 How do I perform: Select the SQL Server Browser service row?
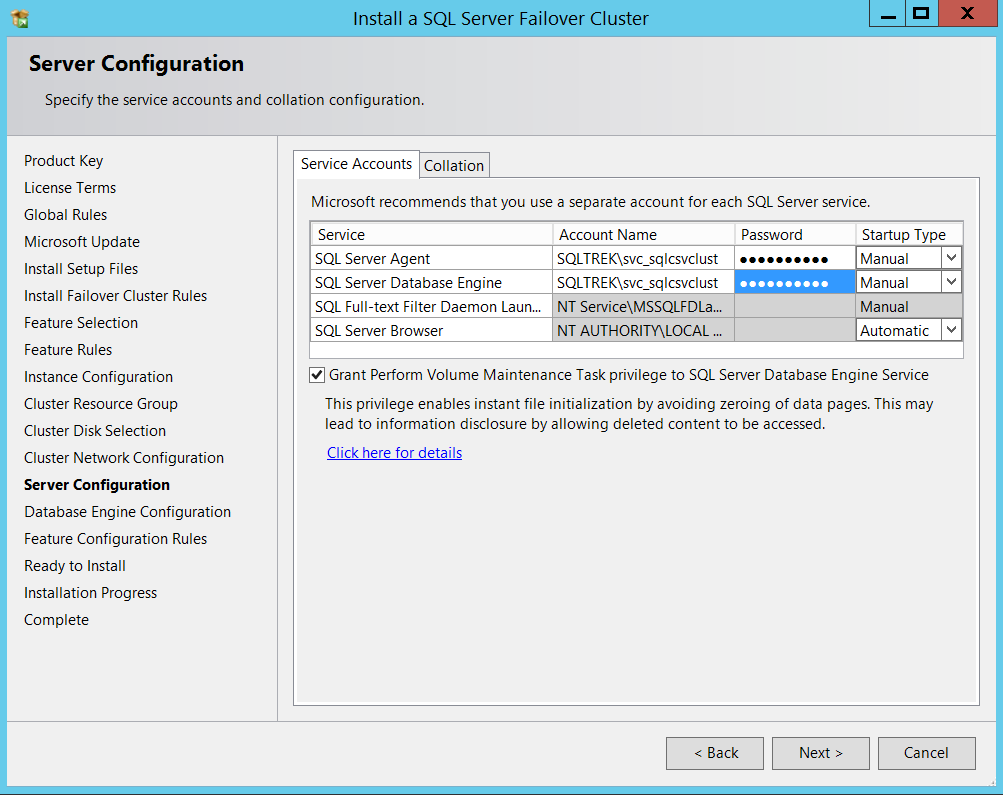coord(430,330)
